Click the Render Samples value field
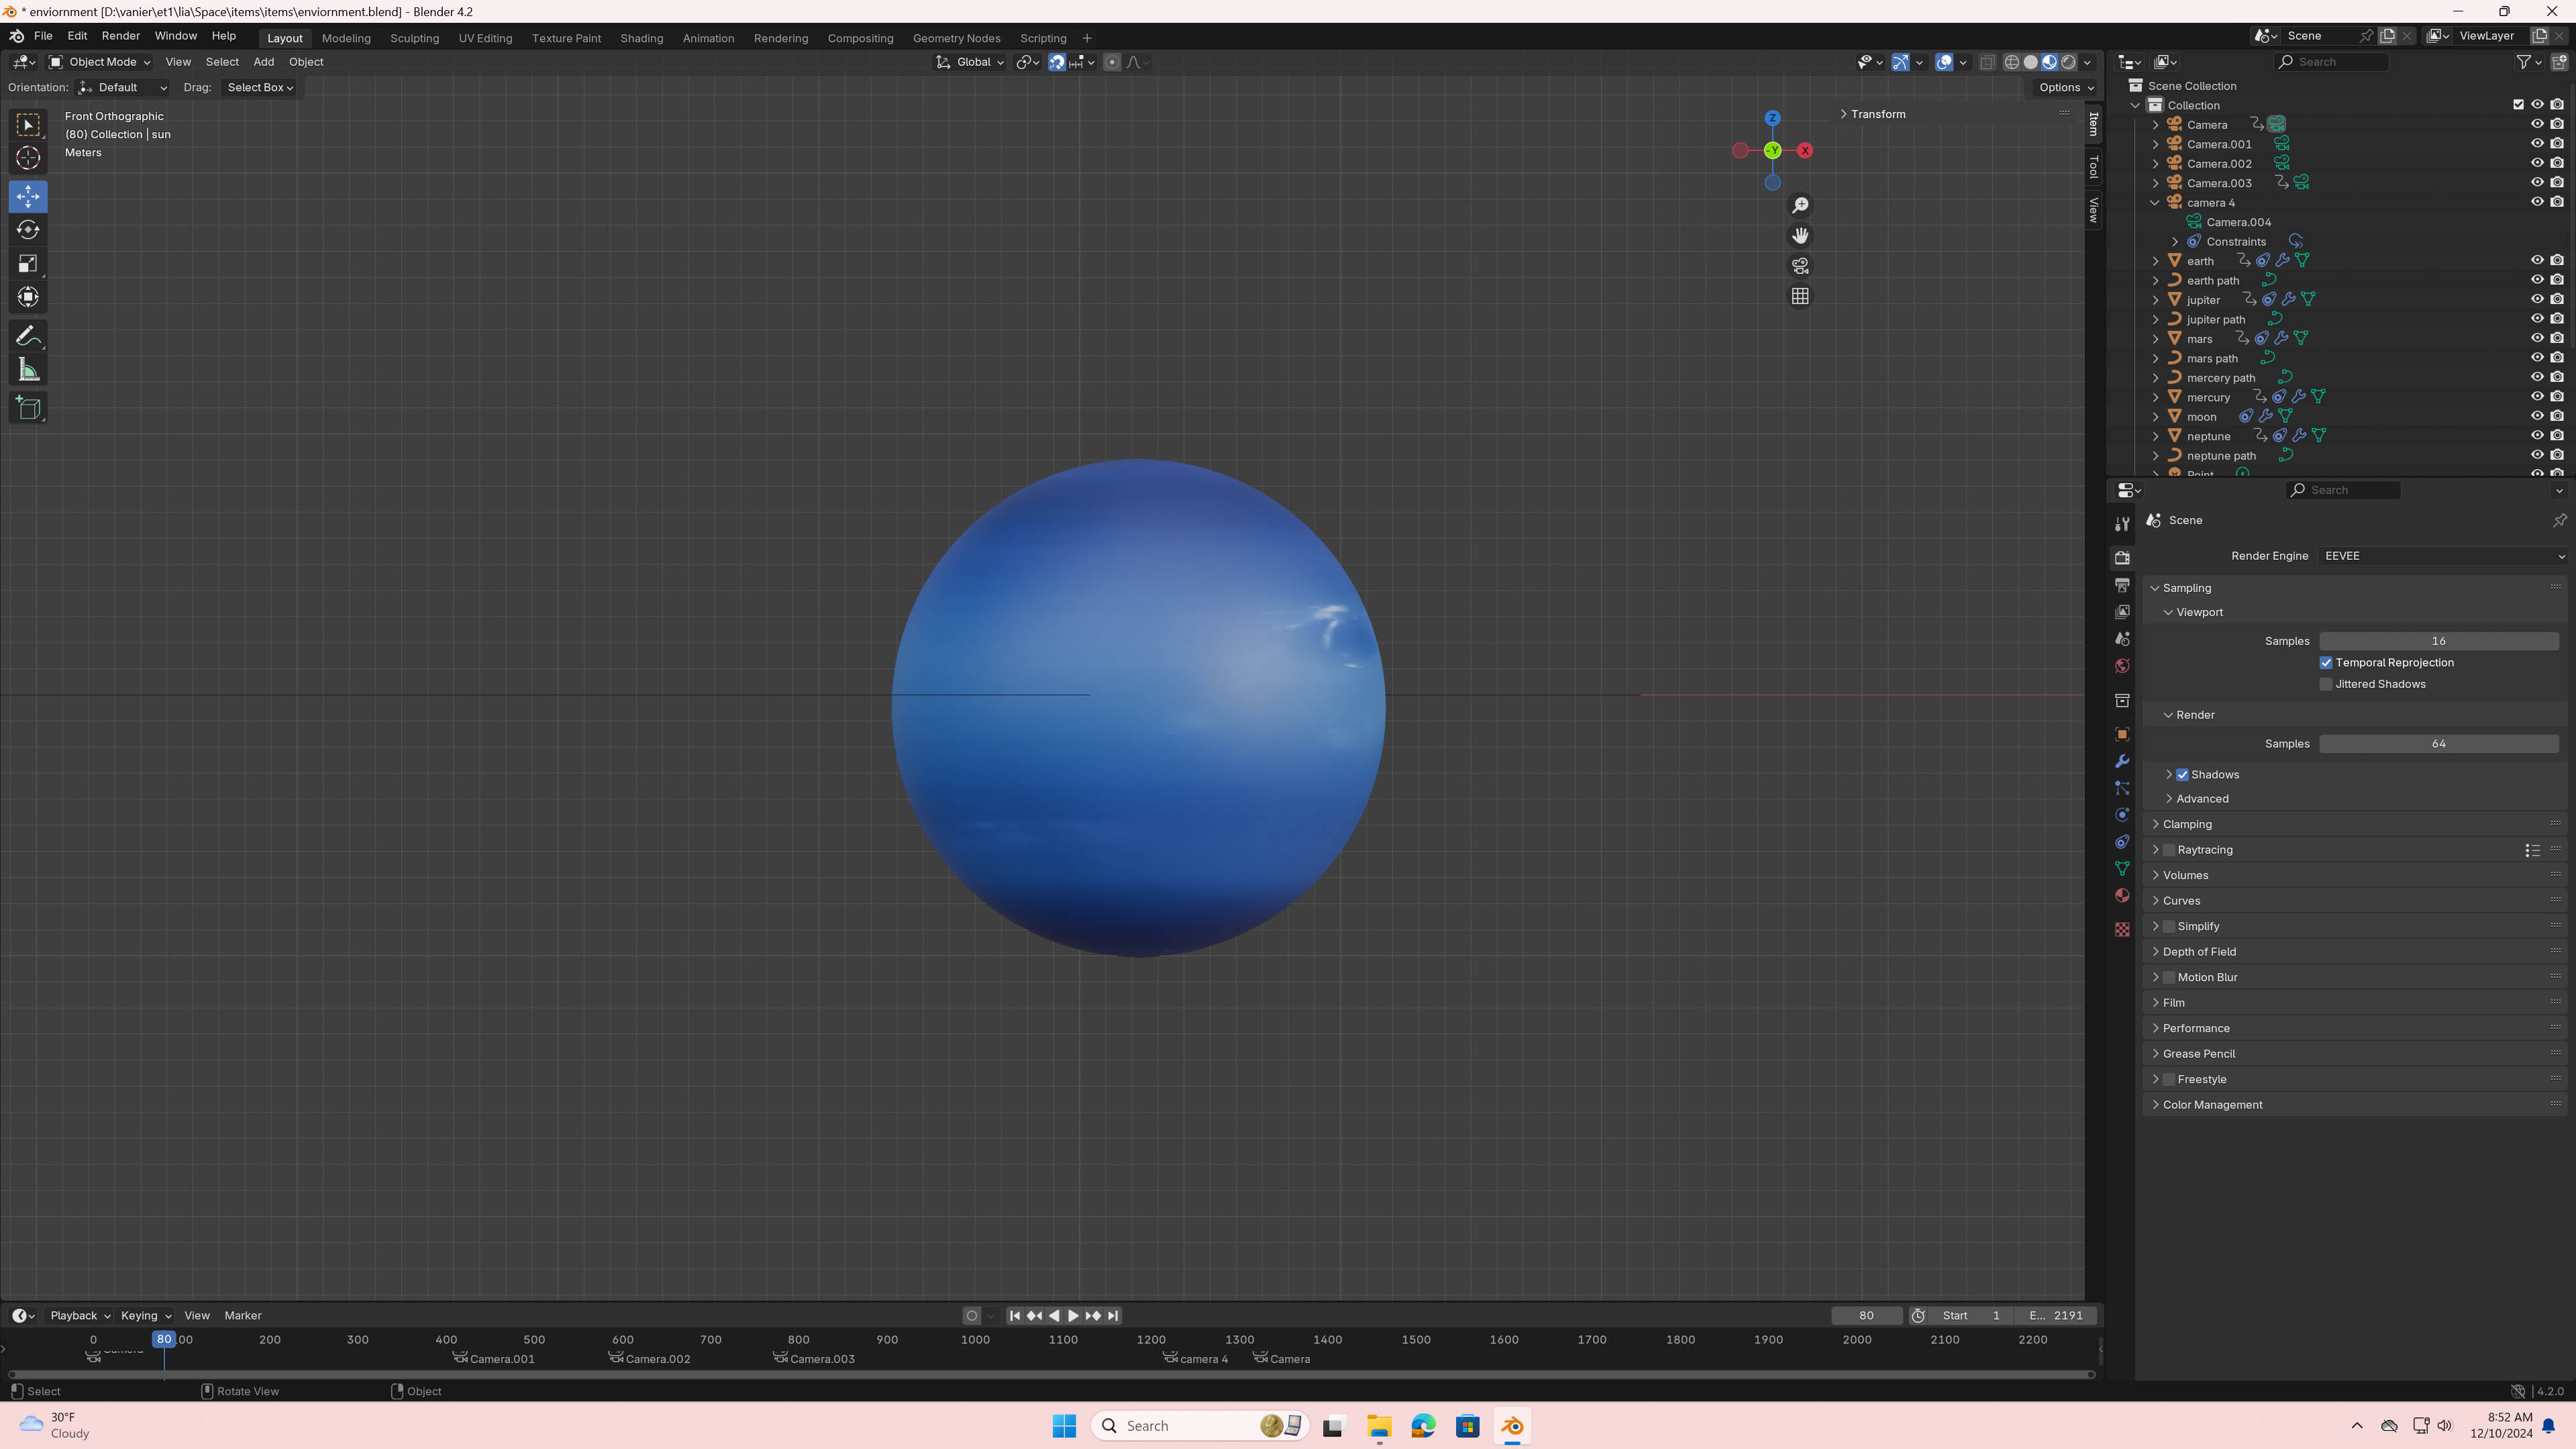The image size is (2576, 1449). point(2438,744)
